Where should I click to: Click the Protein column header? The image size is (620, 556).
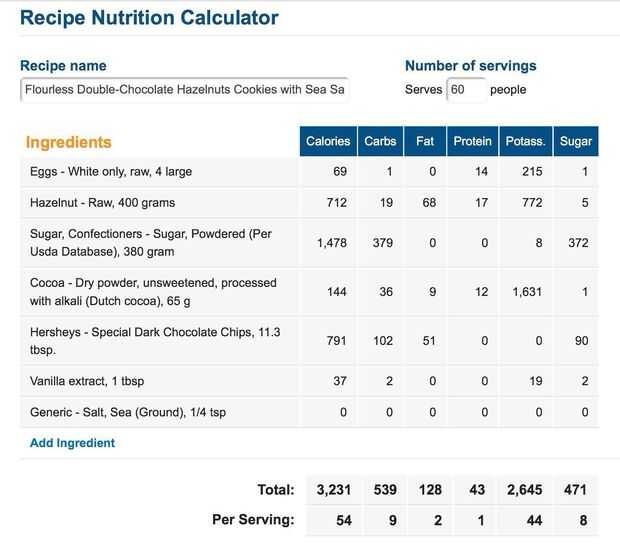(472, 142)
